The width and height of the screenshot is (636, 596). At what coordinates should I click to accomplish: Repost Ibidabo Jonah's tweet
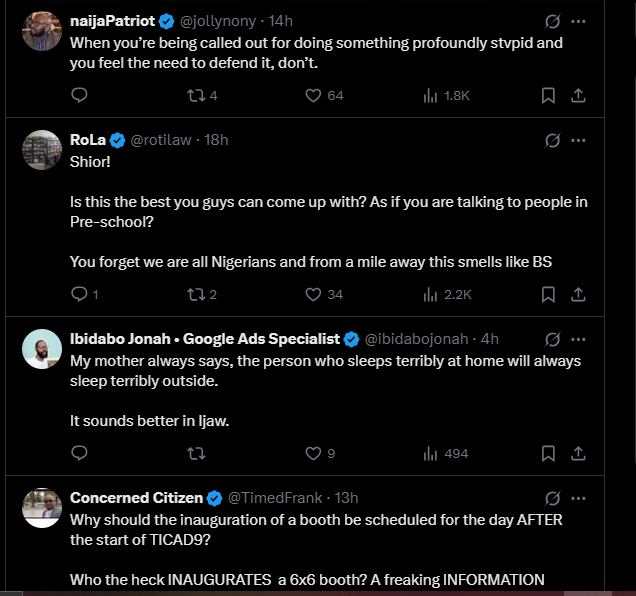click(196, 454)
